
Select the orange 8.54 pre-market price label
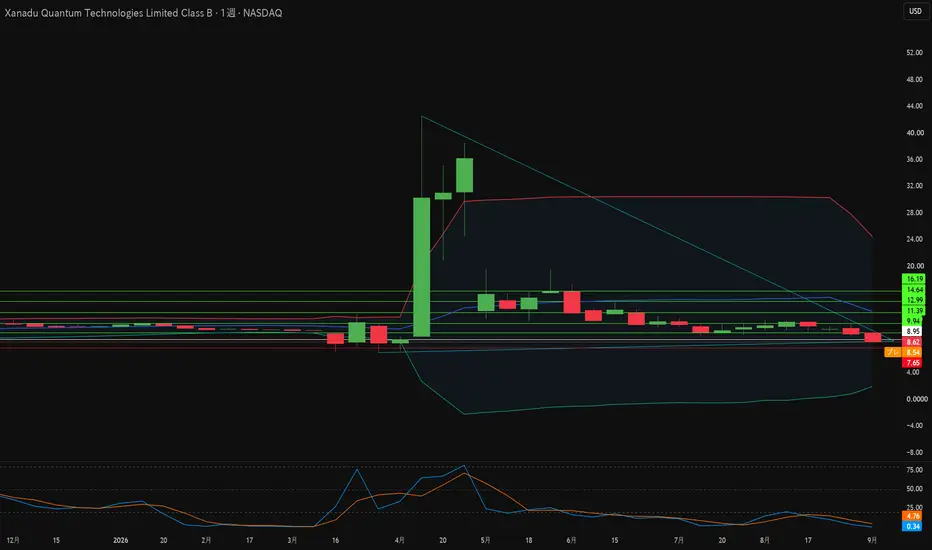pyautogui.click(x=912, y=352)
